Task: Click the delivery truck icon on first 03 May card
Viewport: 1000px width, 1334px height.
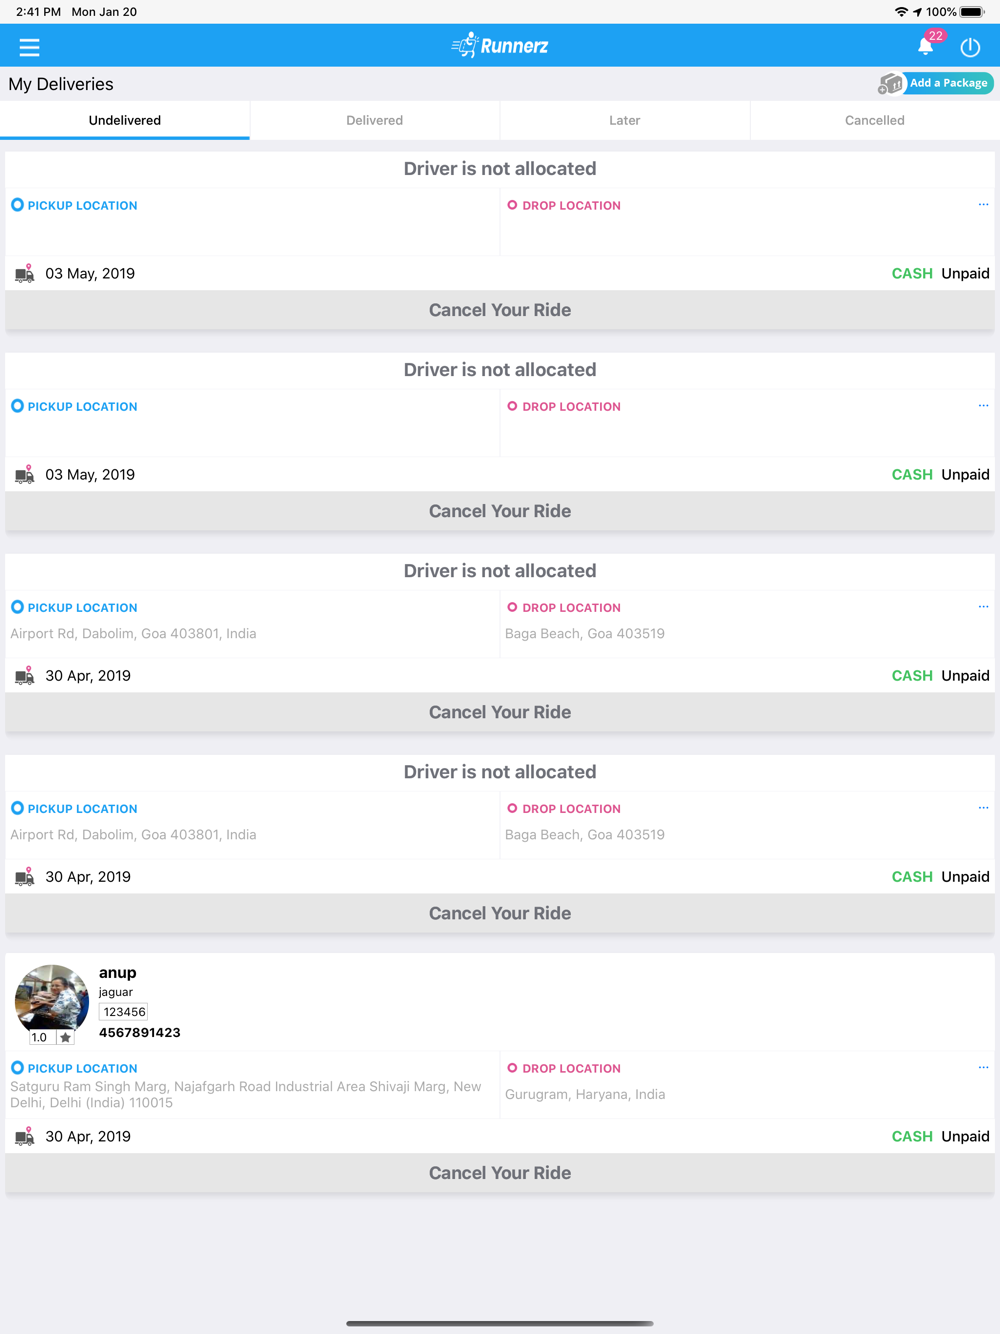Action: [25, 273]
